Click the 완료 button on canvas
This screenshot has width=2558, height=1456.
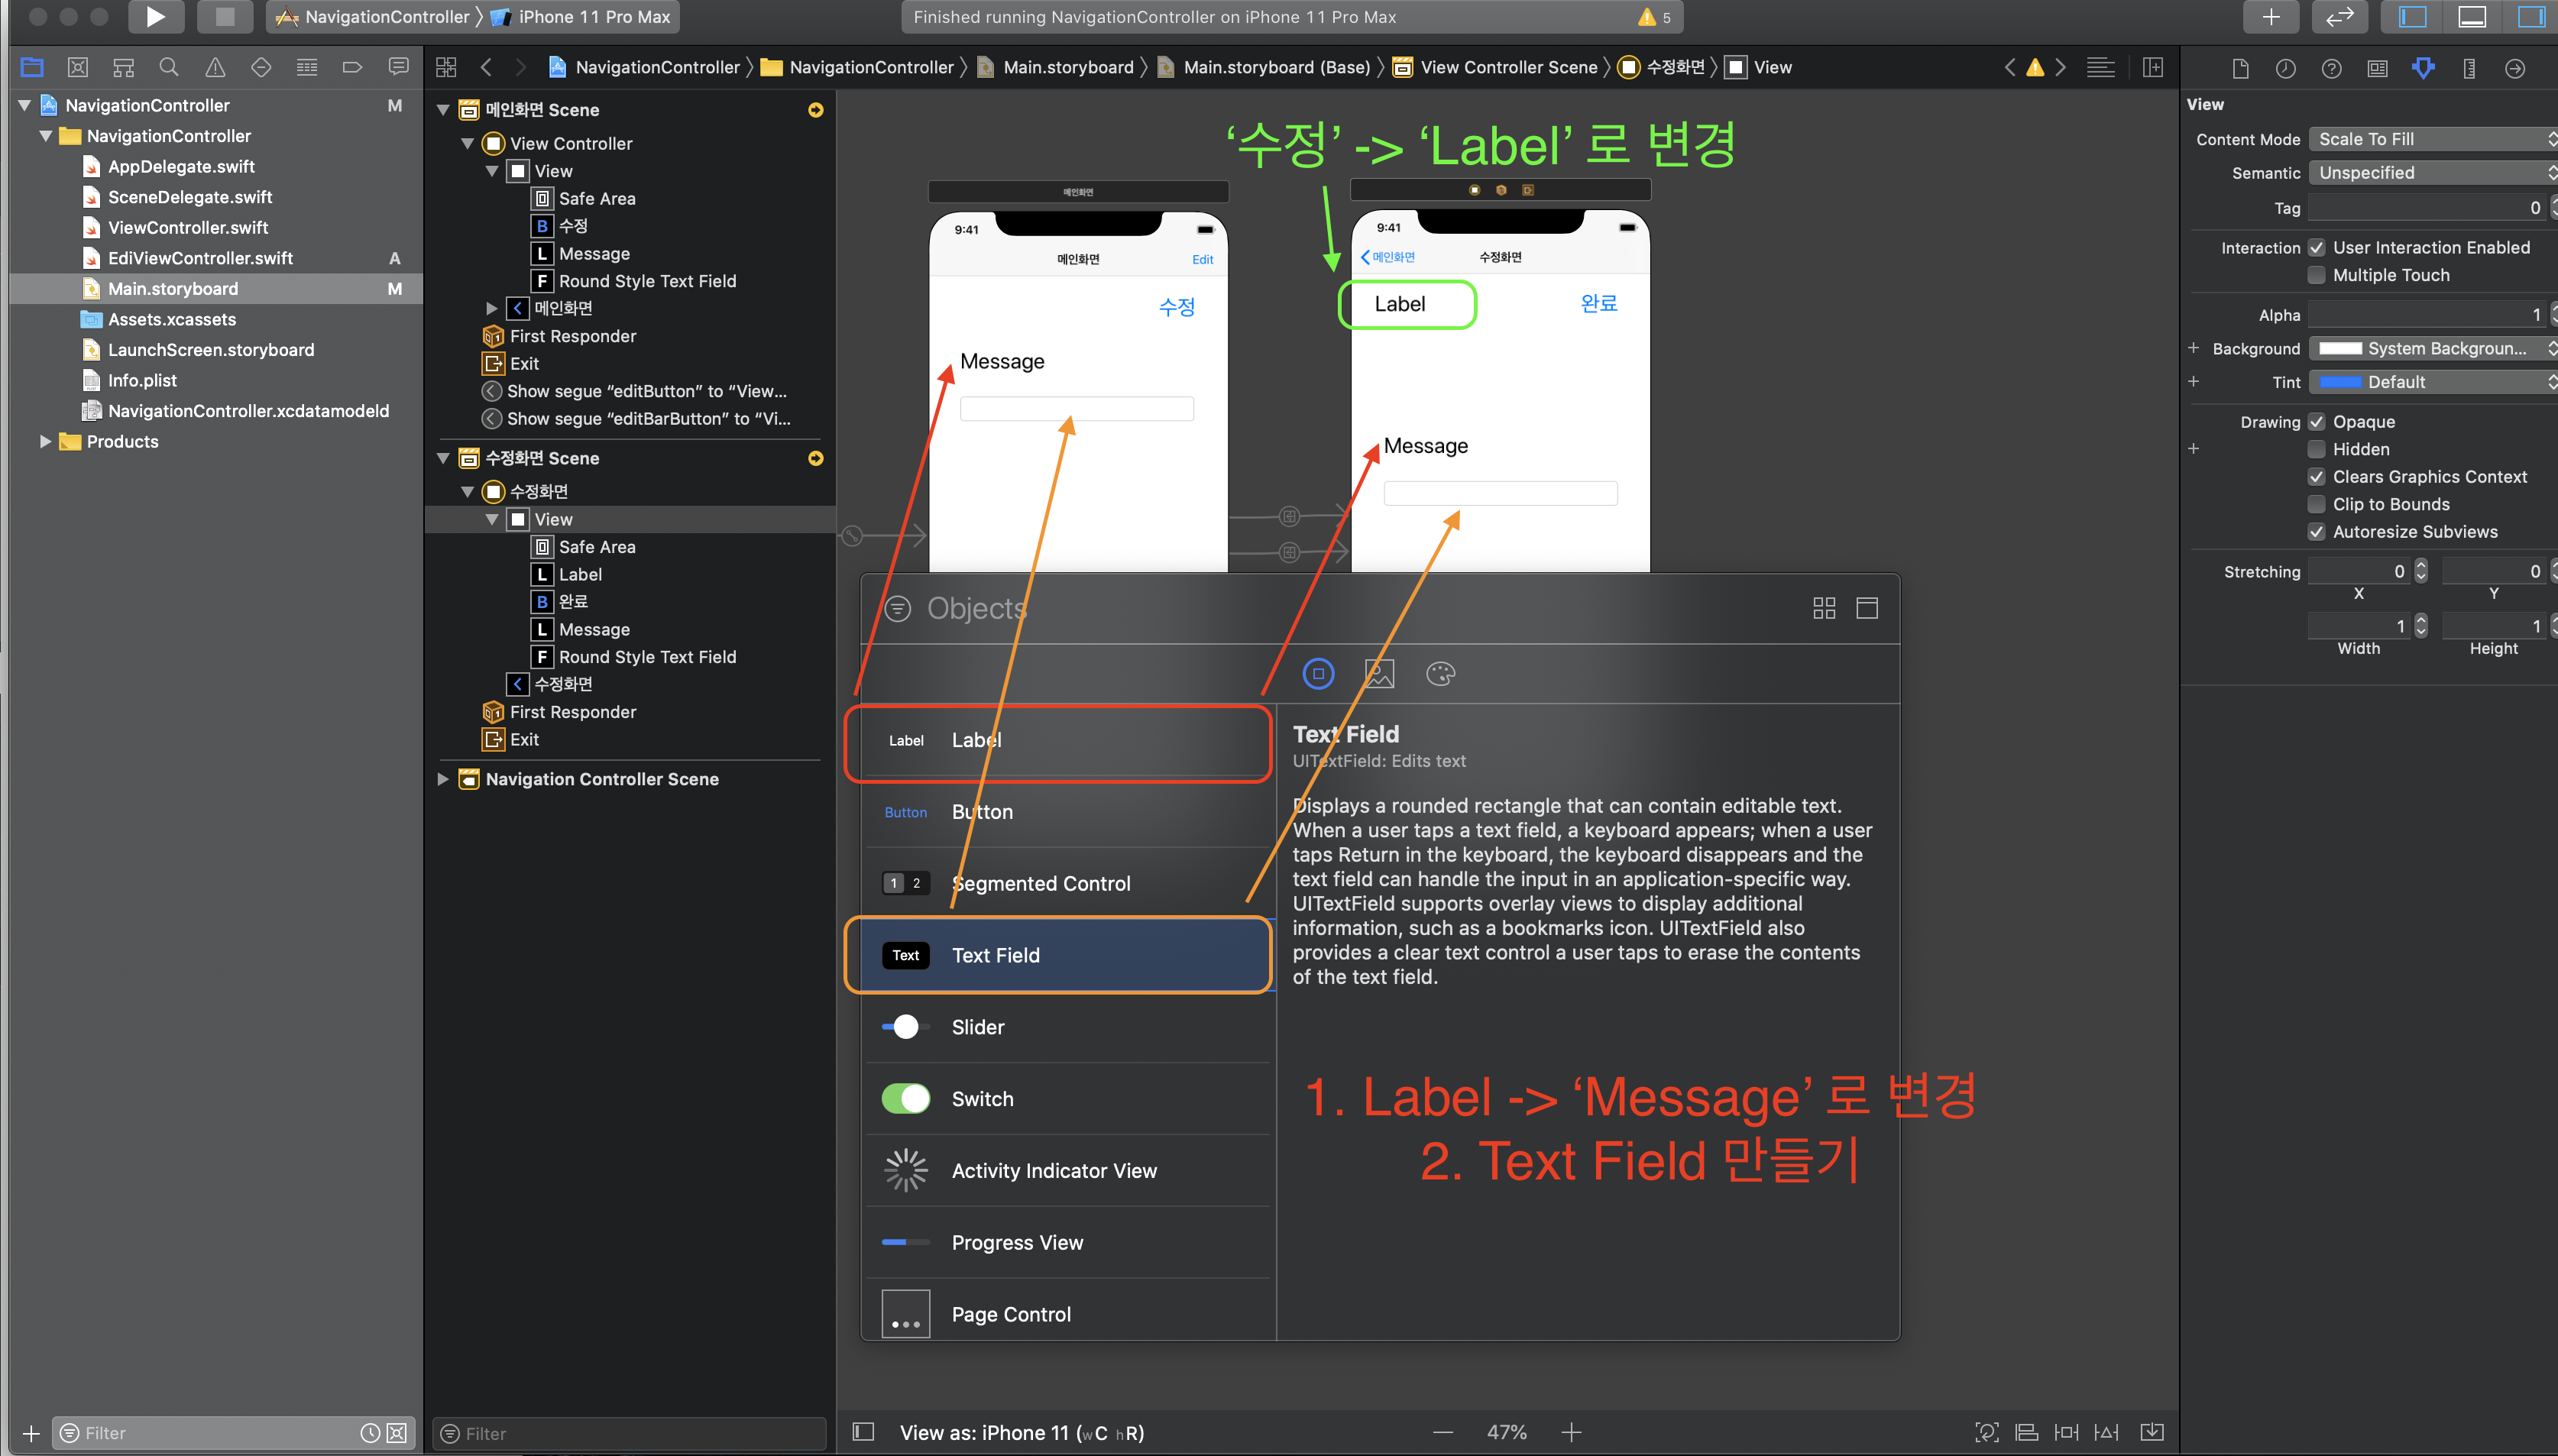pos(1598,304)
